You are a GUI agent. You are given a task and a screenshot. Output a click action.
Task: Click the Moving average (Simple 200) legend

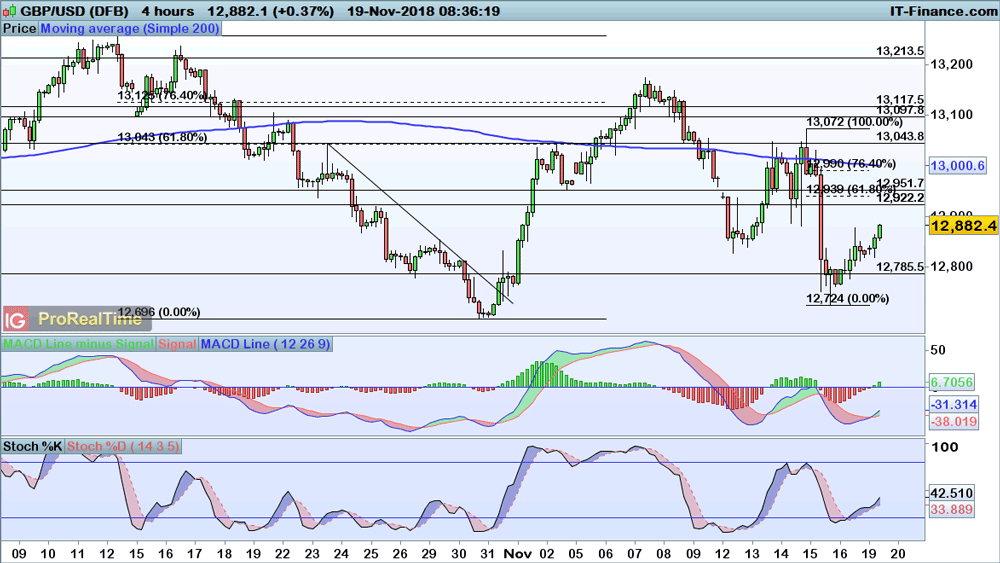[130, 29]
